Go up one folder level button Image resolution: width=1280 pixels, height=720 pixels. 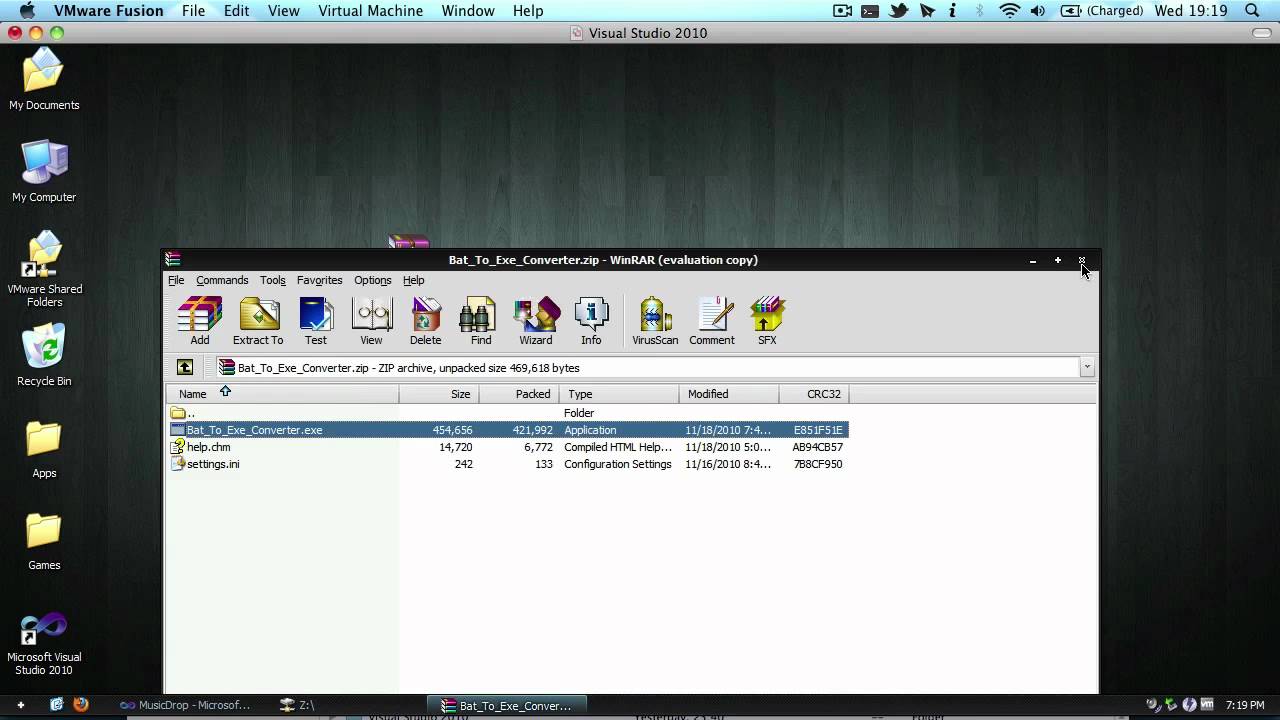point(185,368)
